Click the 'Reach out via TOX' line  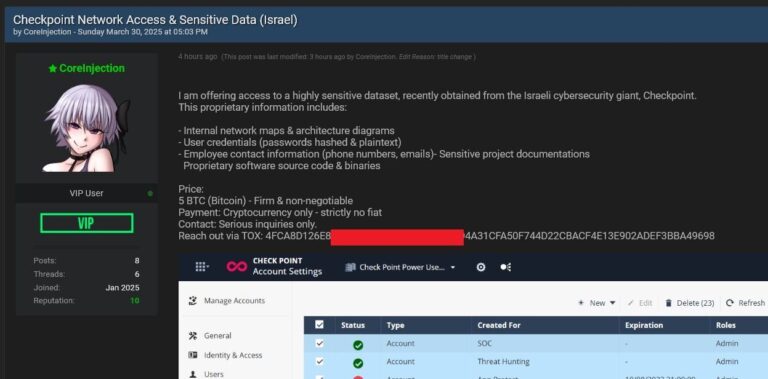coord(446,236)
